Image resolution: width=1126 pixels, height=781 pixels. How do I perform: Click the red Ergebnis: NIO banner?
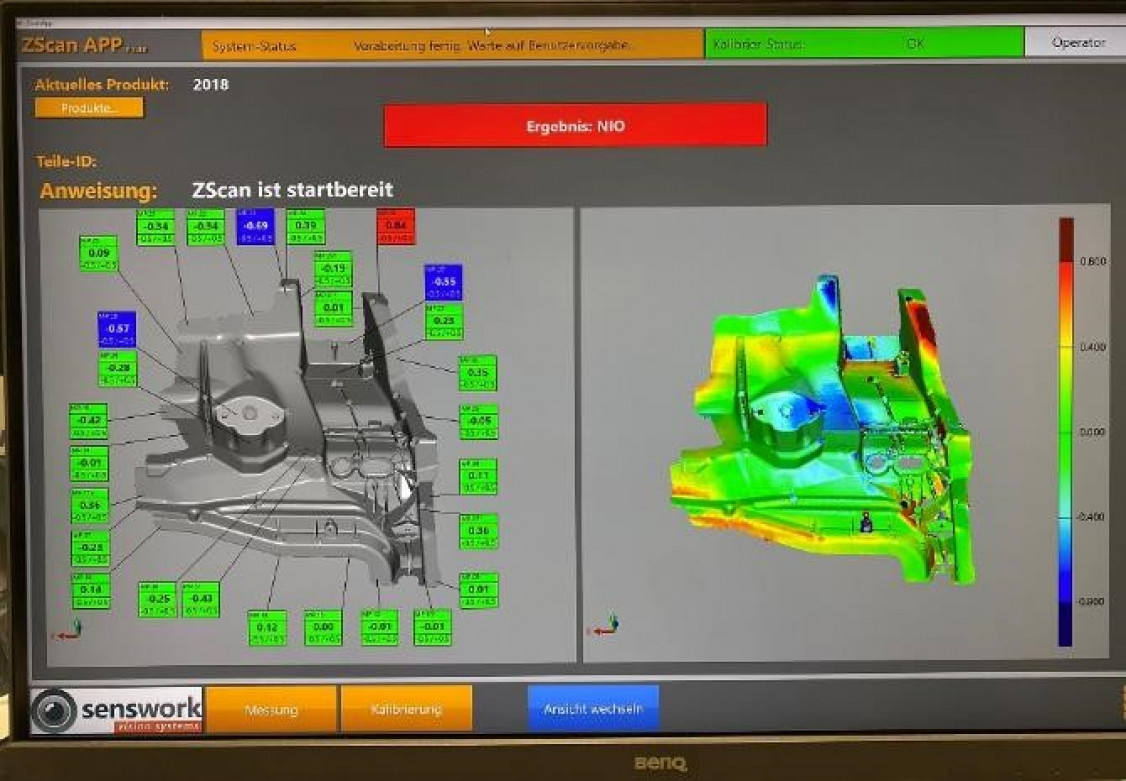click(575, 126)
